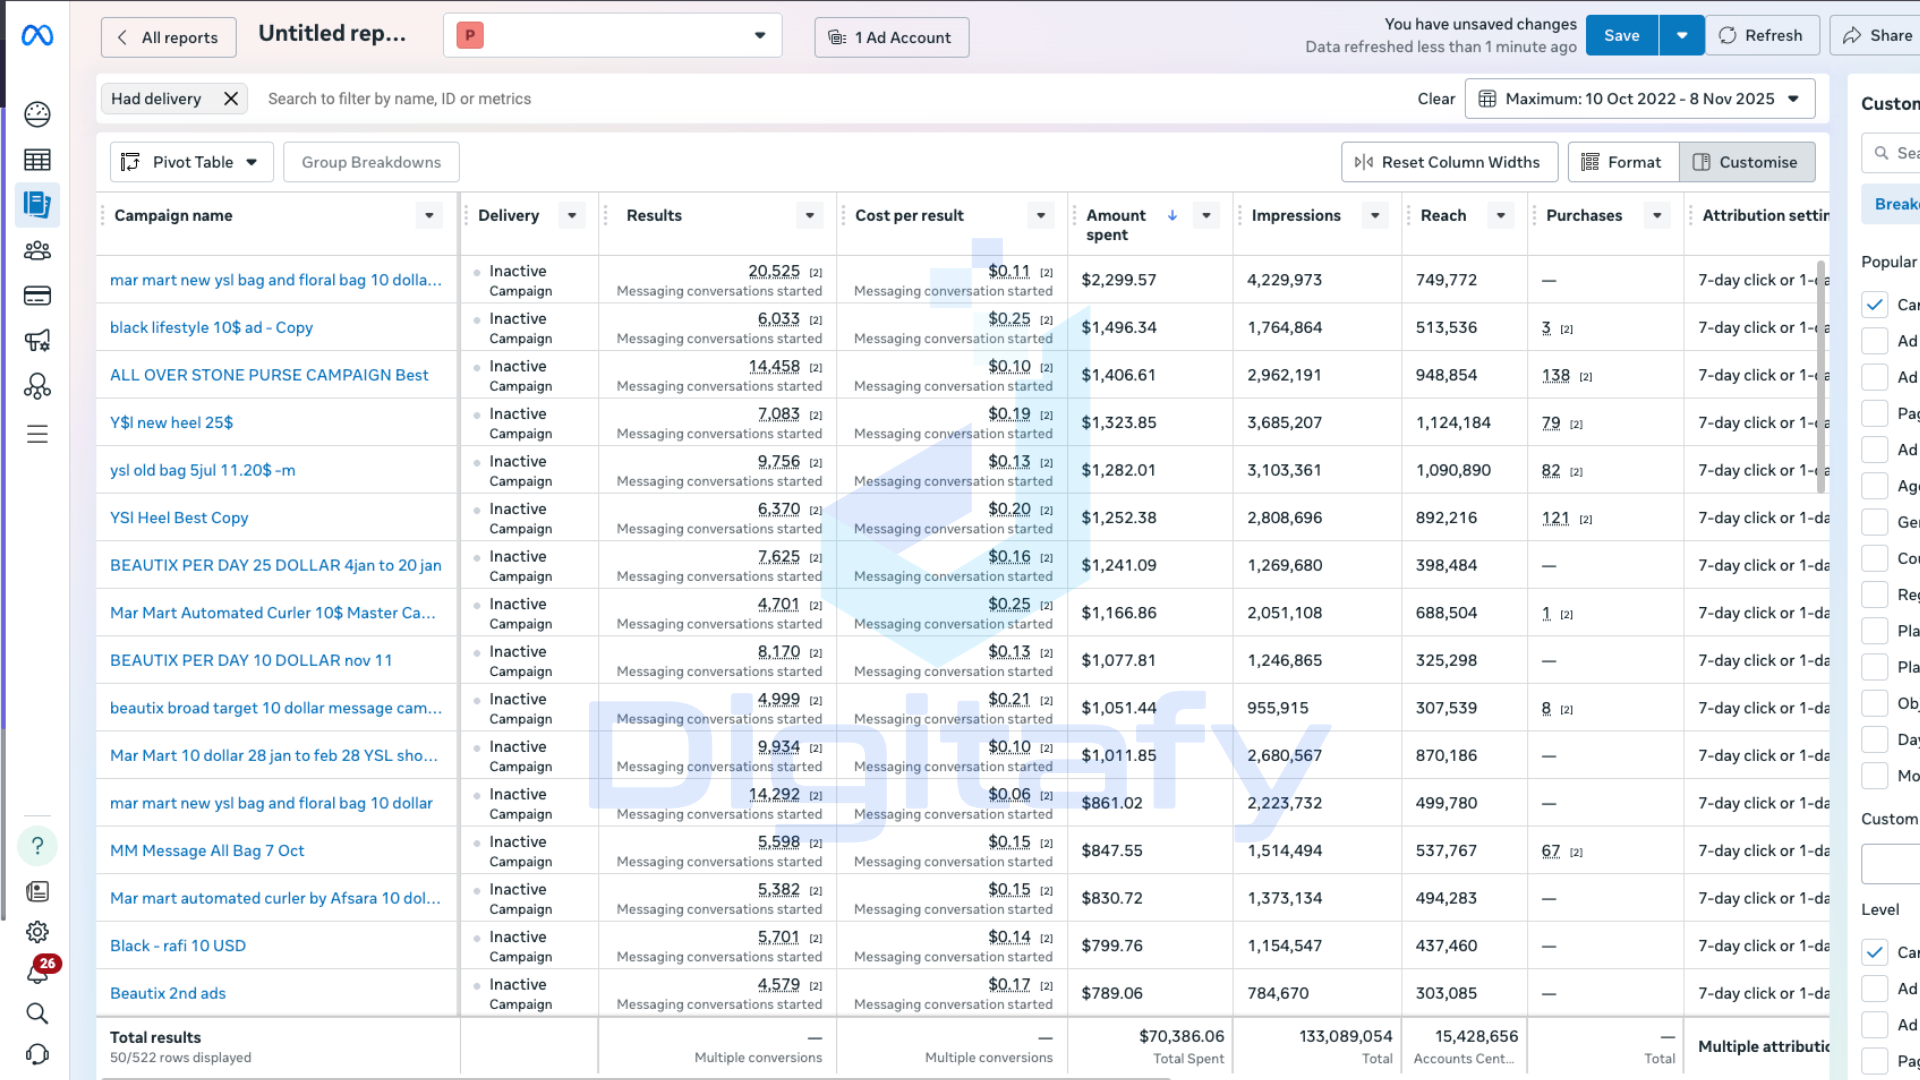The width and height of the screenshot is (1920, 1080).
Task: Click filter search input field
Action: click(830, 99)
